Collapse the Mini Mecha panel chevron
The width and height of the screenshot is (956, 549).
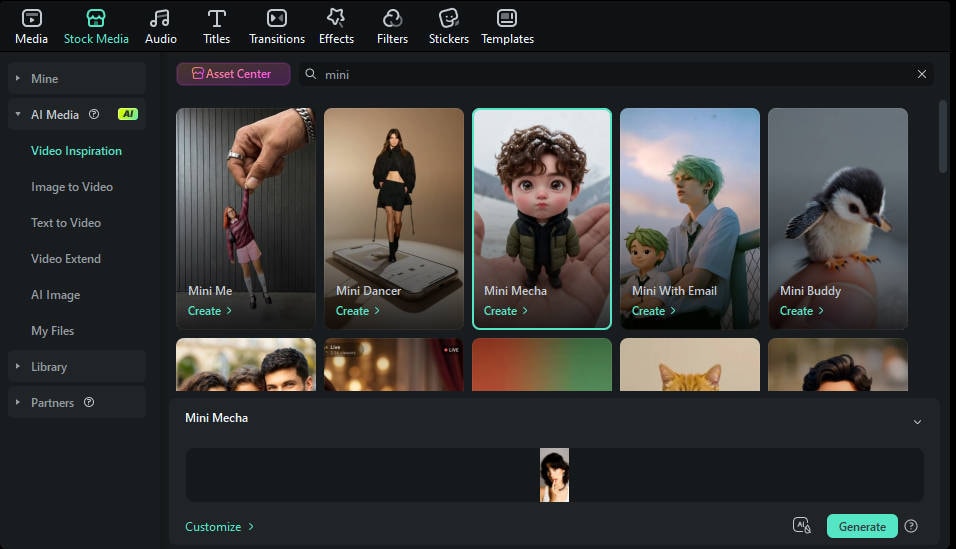(x=917, y=422)
